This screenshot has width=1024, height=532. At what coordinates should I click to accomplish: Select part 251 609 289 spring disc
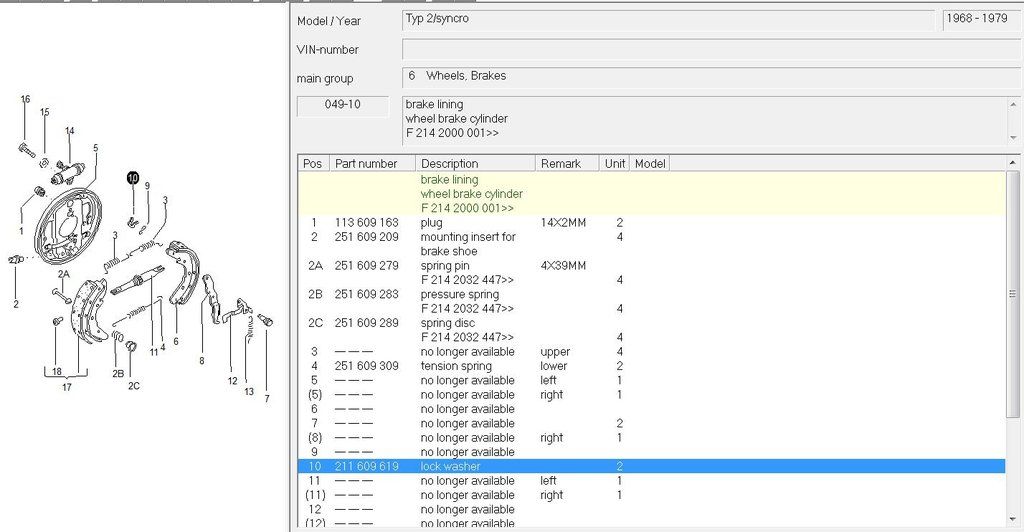point(651,330)
